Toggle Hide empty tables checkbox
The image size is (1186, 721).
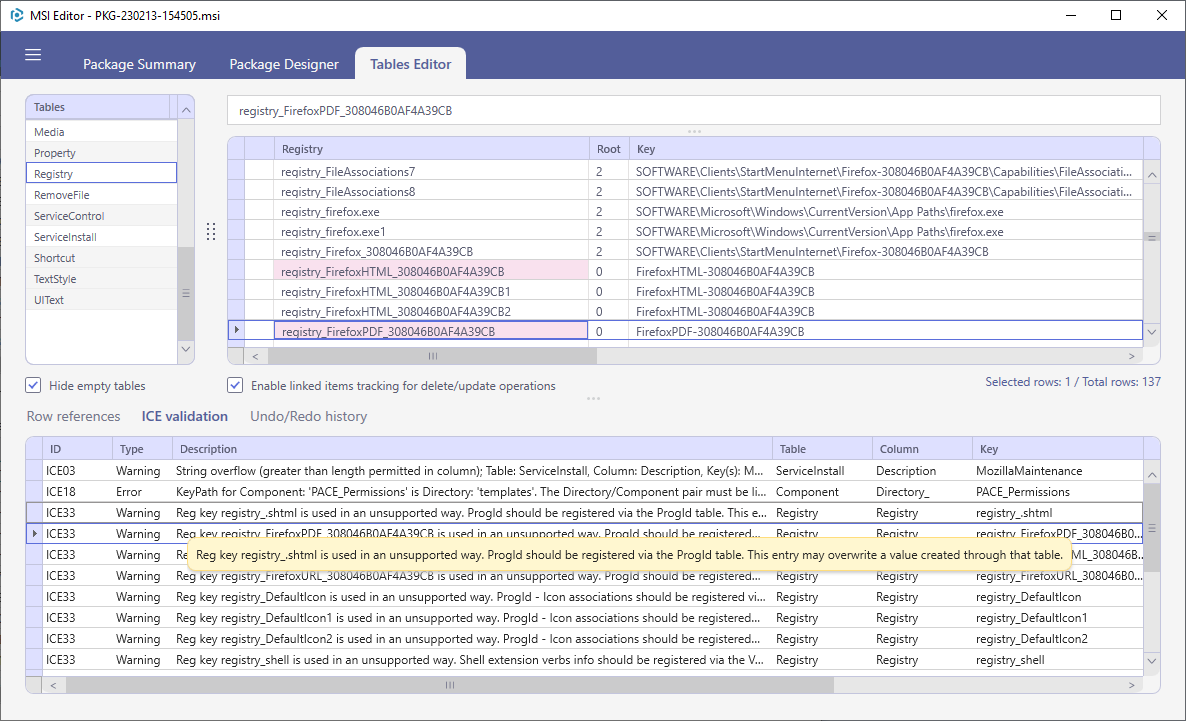click(33, 385)
